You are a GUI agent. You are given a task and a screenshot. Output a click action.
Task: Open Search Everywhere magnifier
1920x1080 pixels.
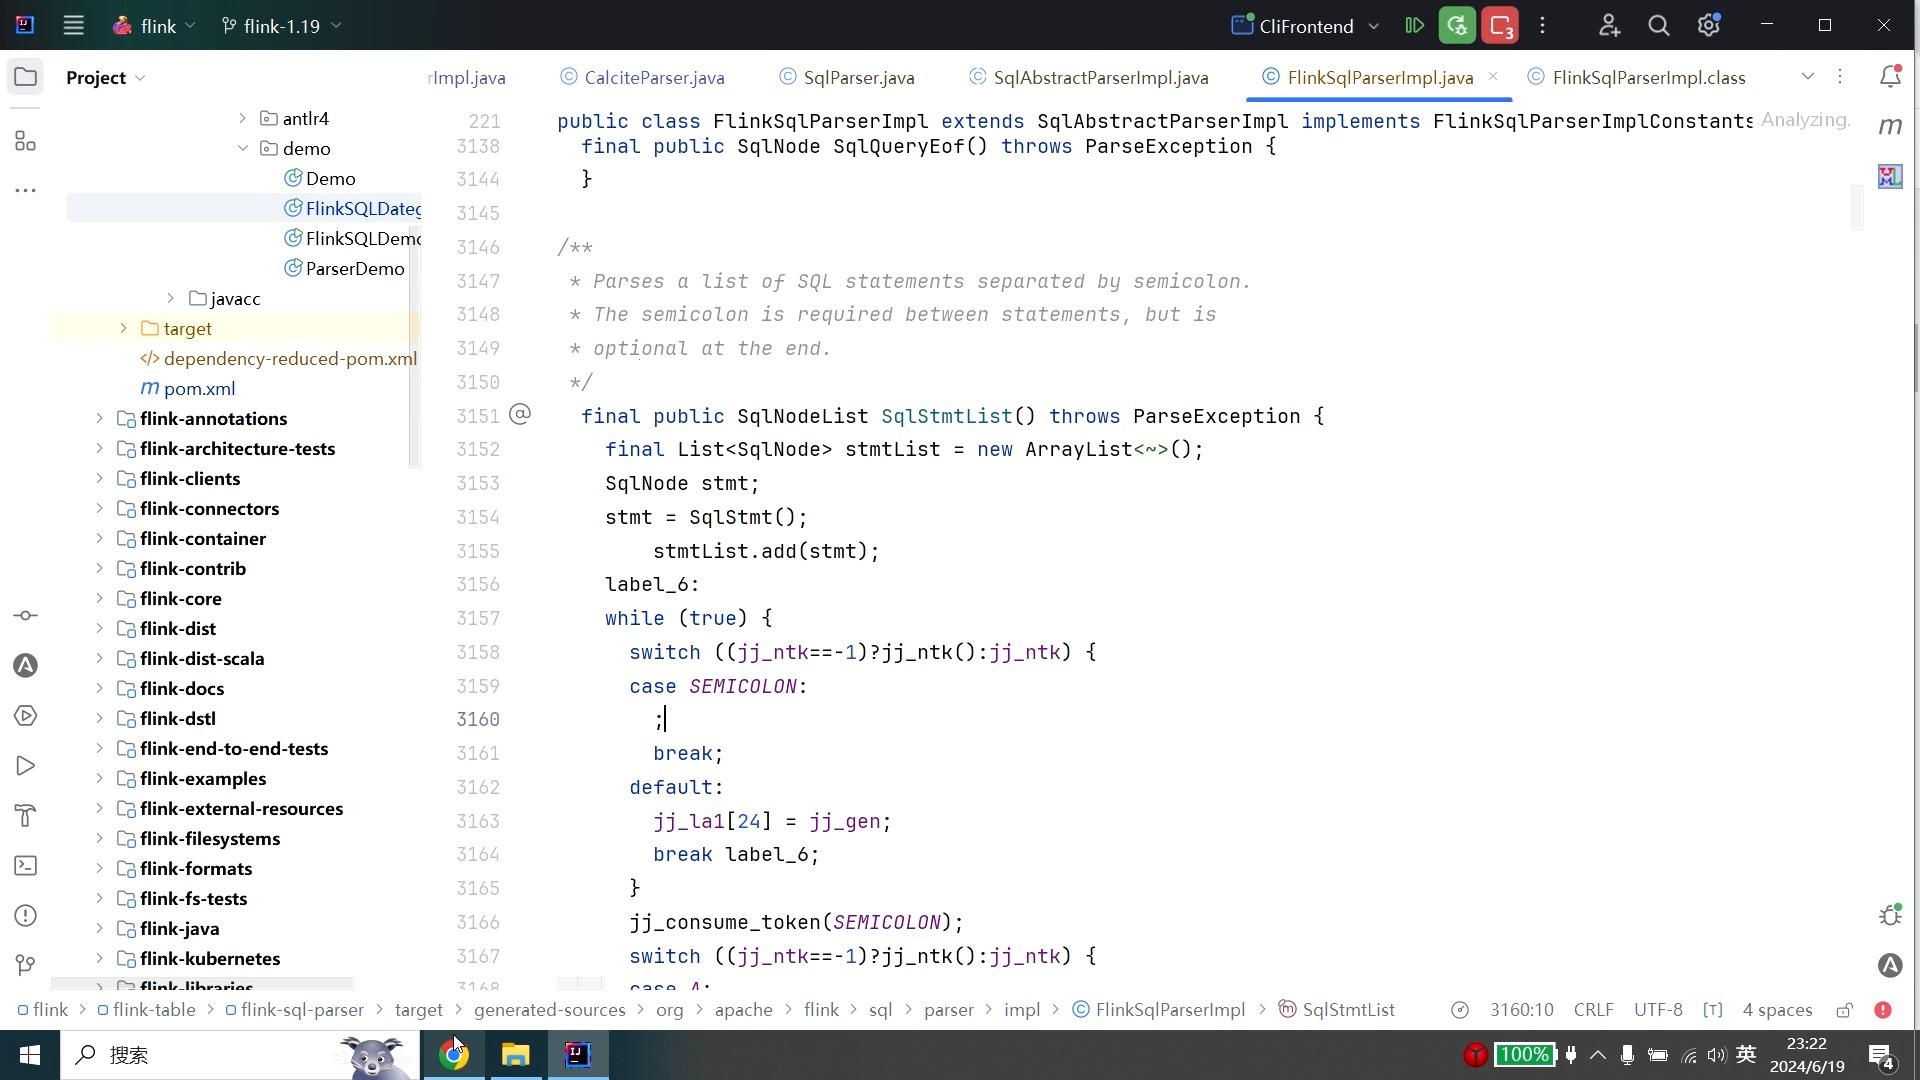(1659, 26)
